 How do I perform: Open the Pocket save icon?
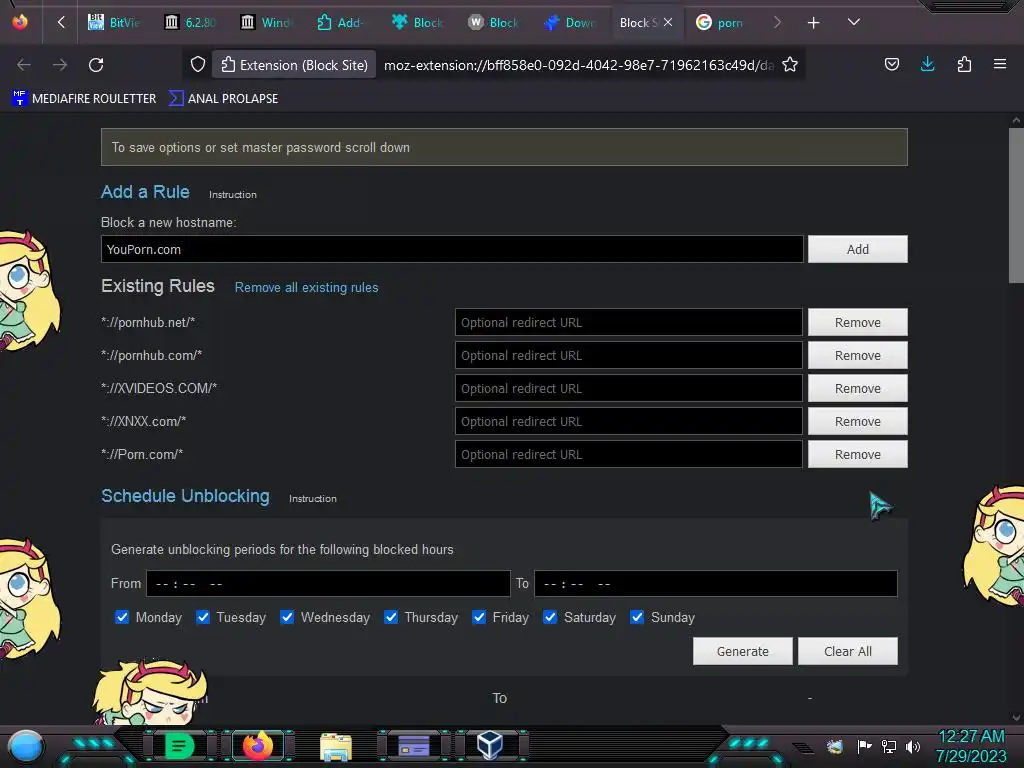click(891, 64)
